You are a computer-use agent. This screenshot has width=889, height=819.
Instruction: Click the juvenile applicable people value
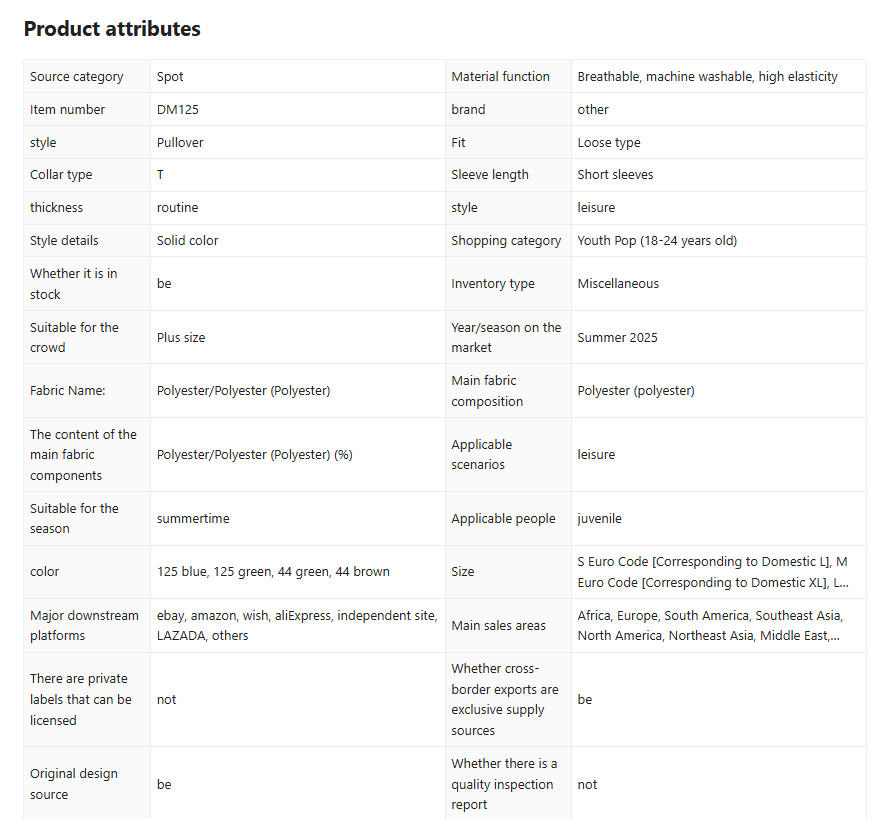click(599, 518)
